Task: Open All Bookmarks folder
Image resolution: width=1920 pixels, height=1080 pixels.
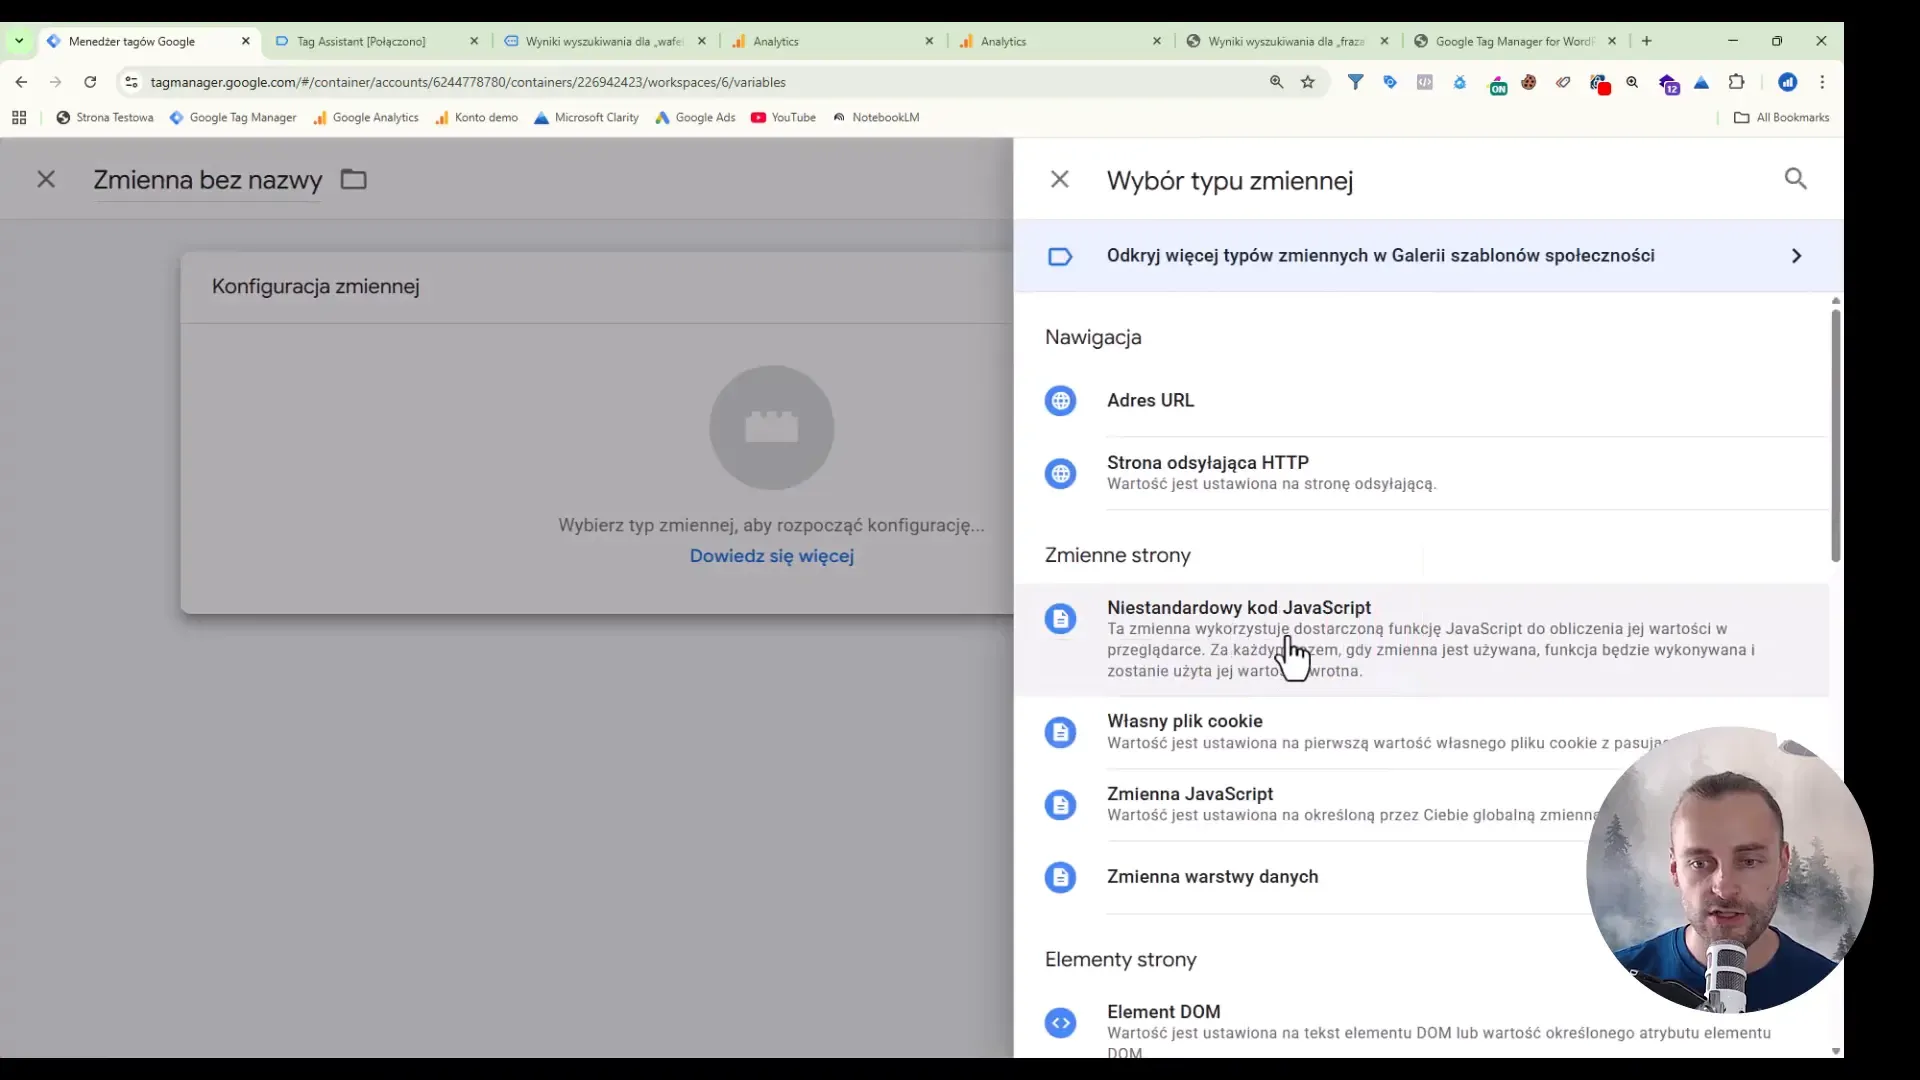Action: coord(1781,117)
